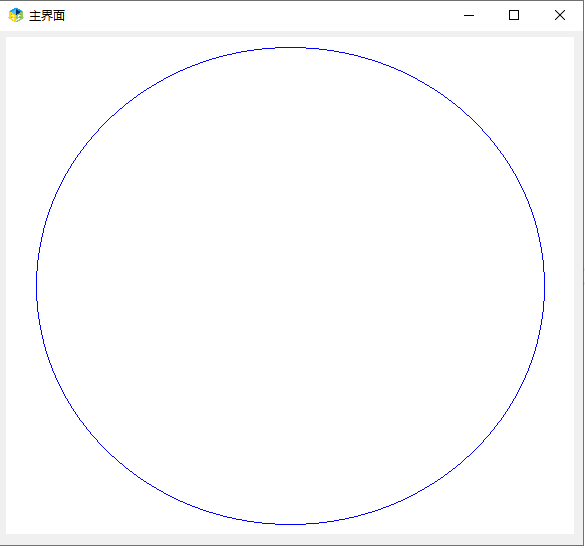Click the bottommost point of the circle outline
Image resolution: width=585 pixels, height=548 pixels.
point(290,524)
